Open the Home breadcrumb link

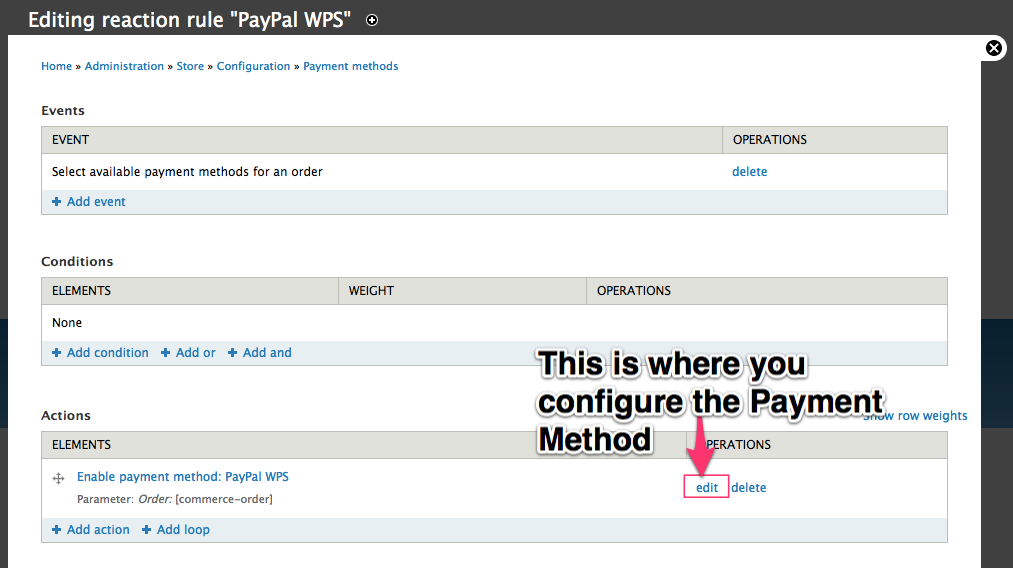click(x=56, y=66)
